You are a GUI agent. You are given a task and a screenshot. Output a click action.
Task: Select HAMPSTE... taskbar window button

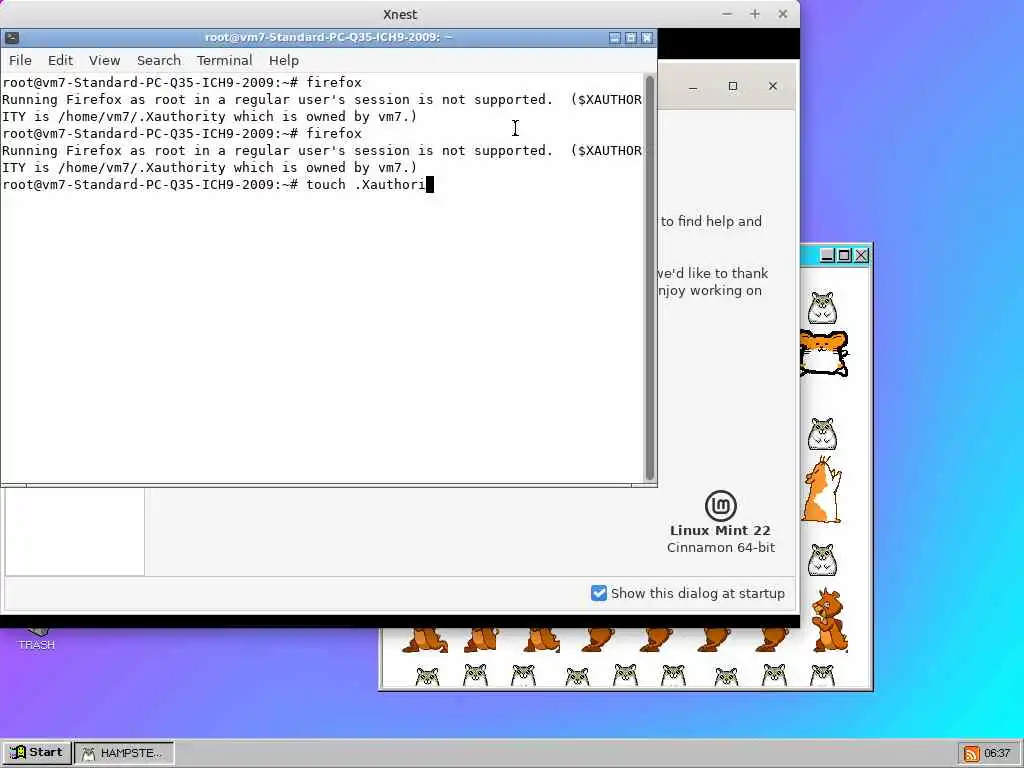coord(123,752)
